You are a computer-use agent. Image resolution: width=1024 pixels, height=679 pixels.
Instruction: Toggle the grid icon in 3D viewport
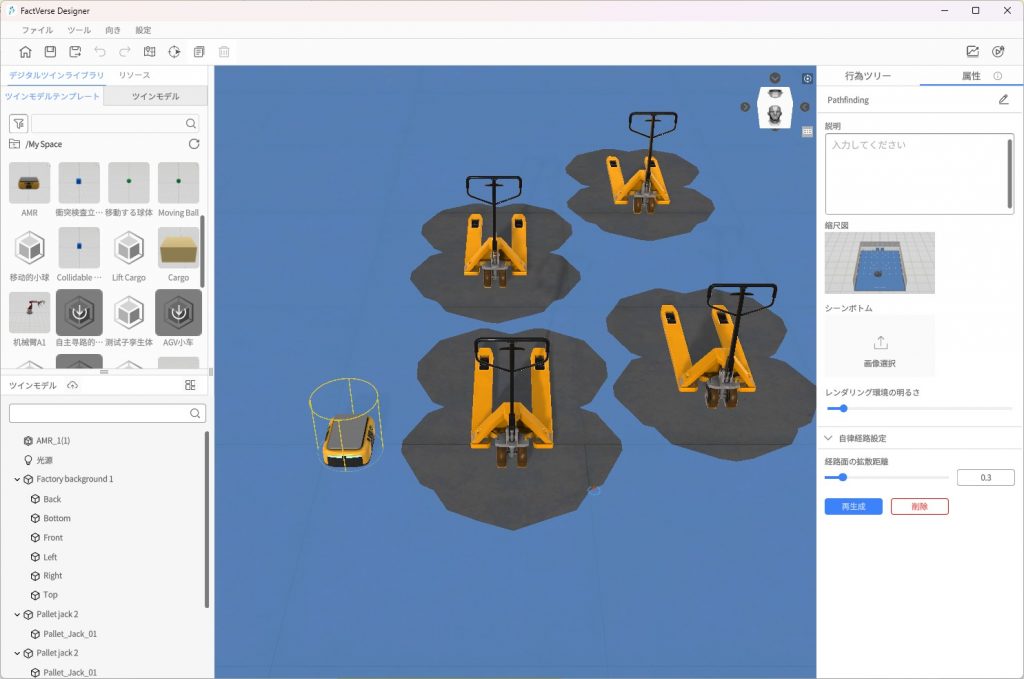807,131
